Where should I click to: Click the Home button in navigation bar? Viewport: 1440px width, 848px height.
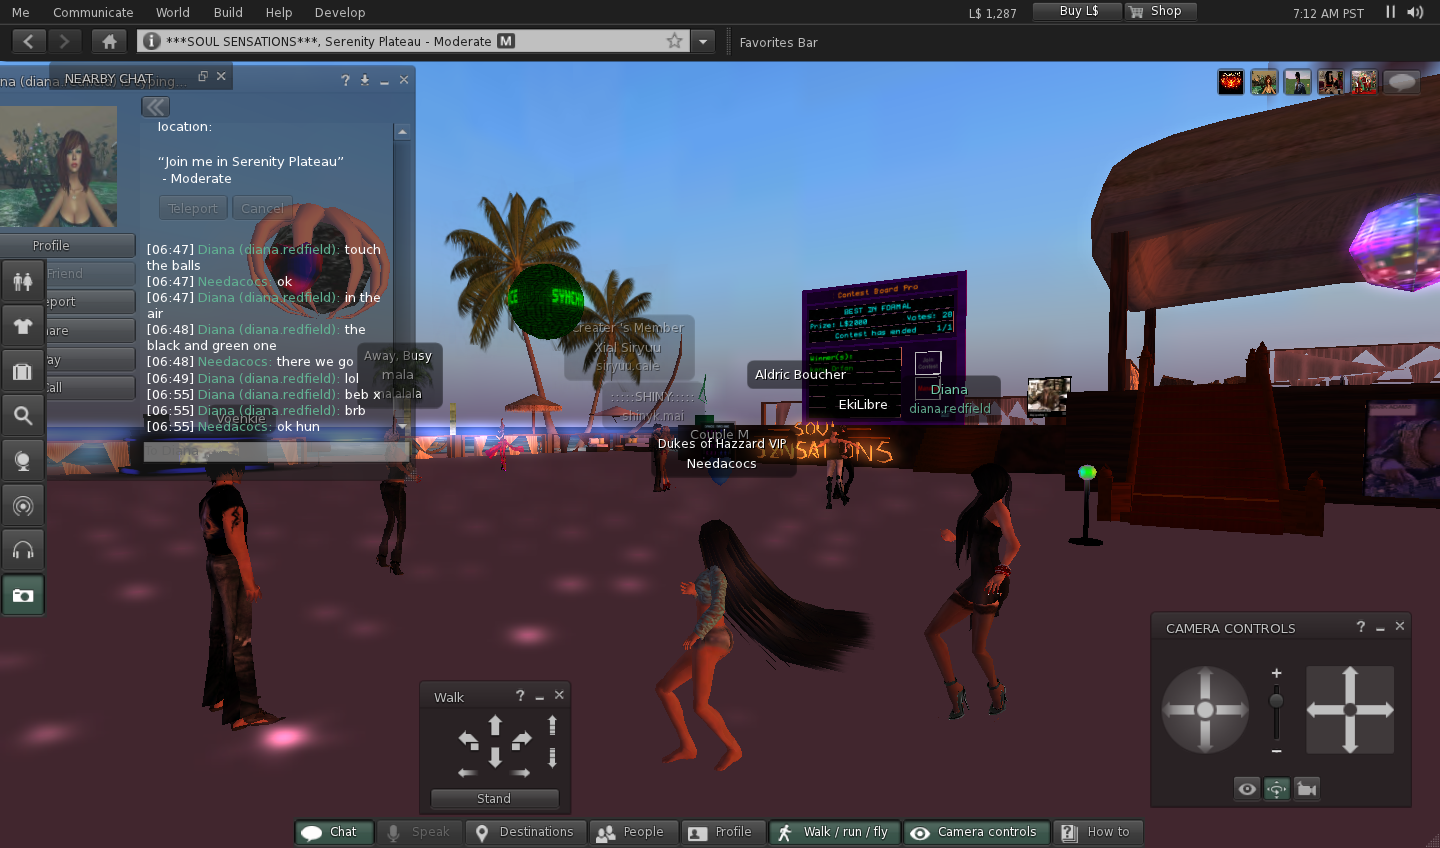click(x=109, y=41)
